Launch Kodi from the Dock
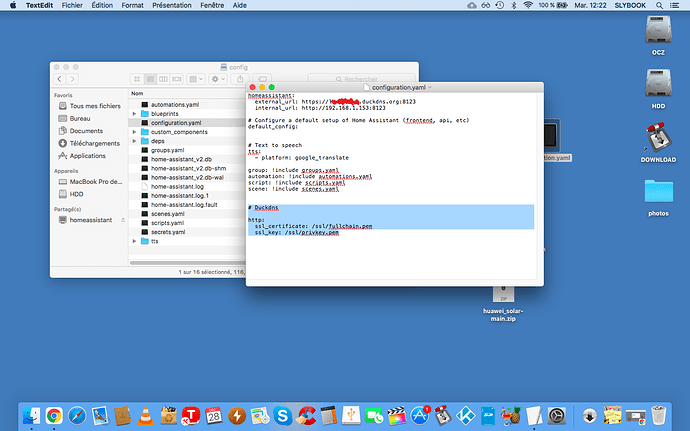The height and width of the screenshot is (431, 690). [465, 416]
